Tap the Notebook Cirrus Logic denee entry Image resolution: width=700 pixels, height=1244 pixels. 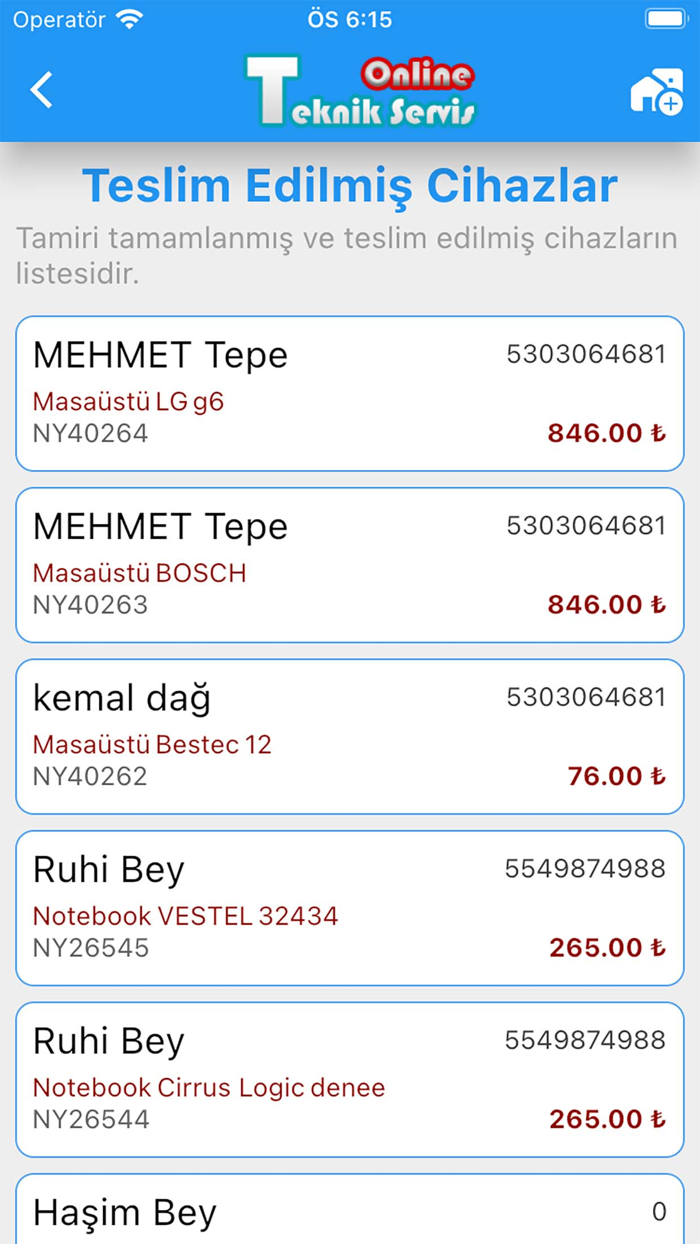[208, 1087]
